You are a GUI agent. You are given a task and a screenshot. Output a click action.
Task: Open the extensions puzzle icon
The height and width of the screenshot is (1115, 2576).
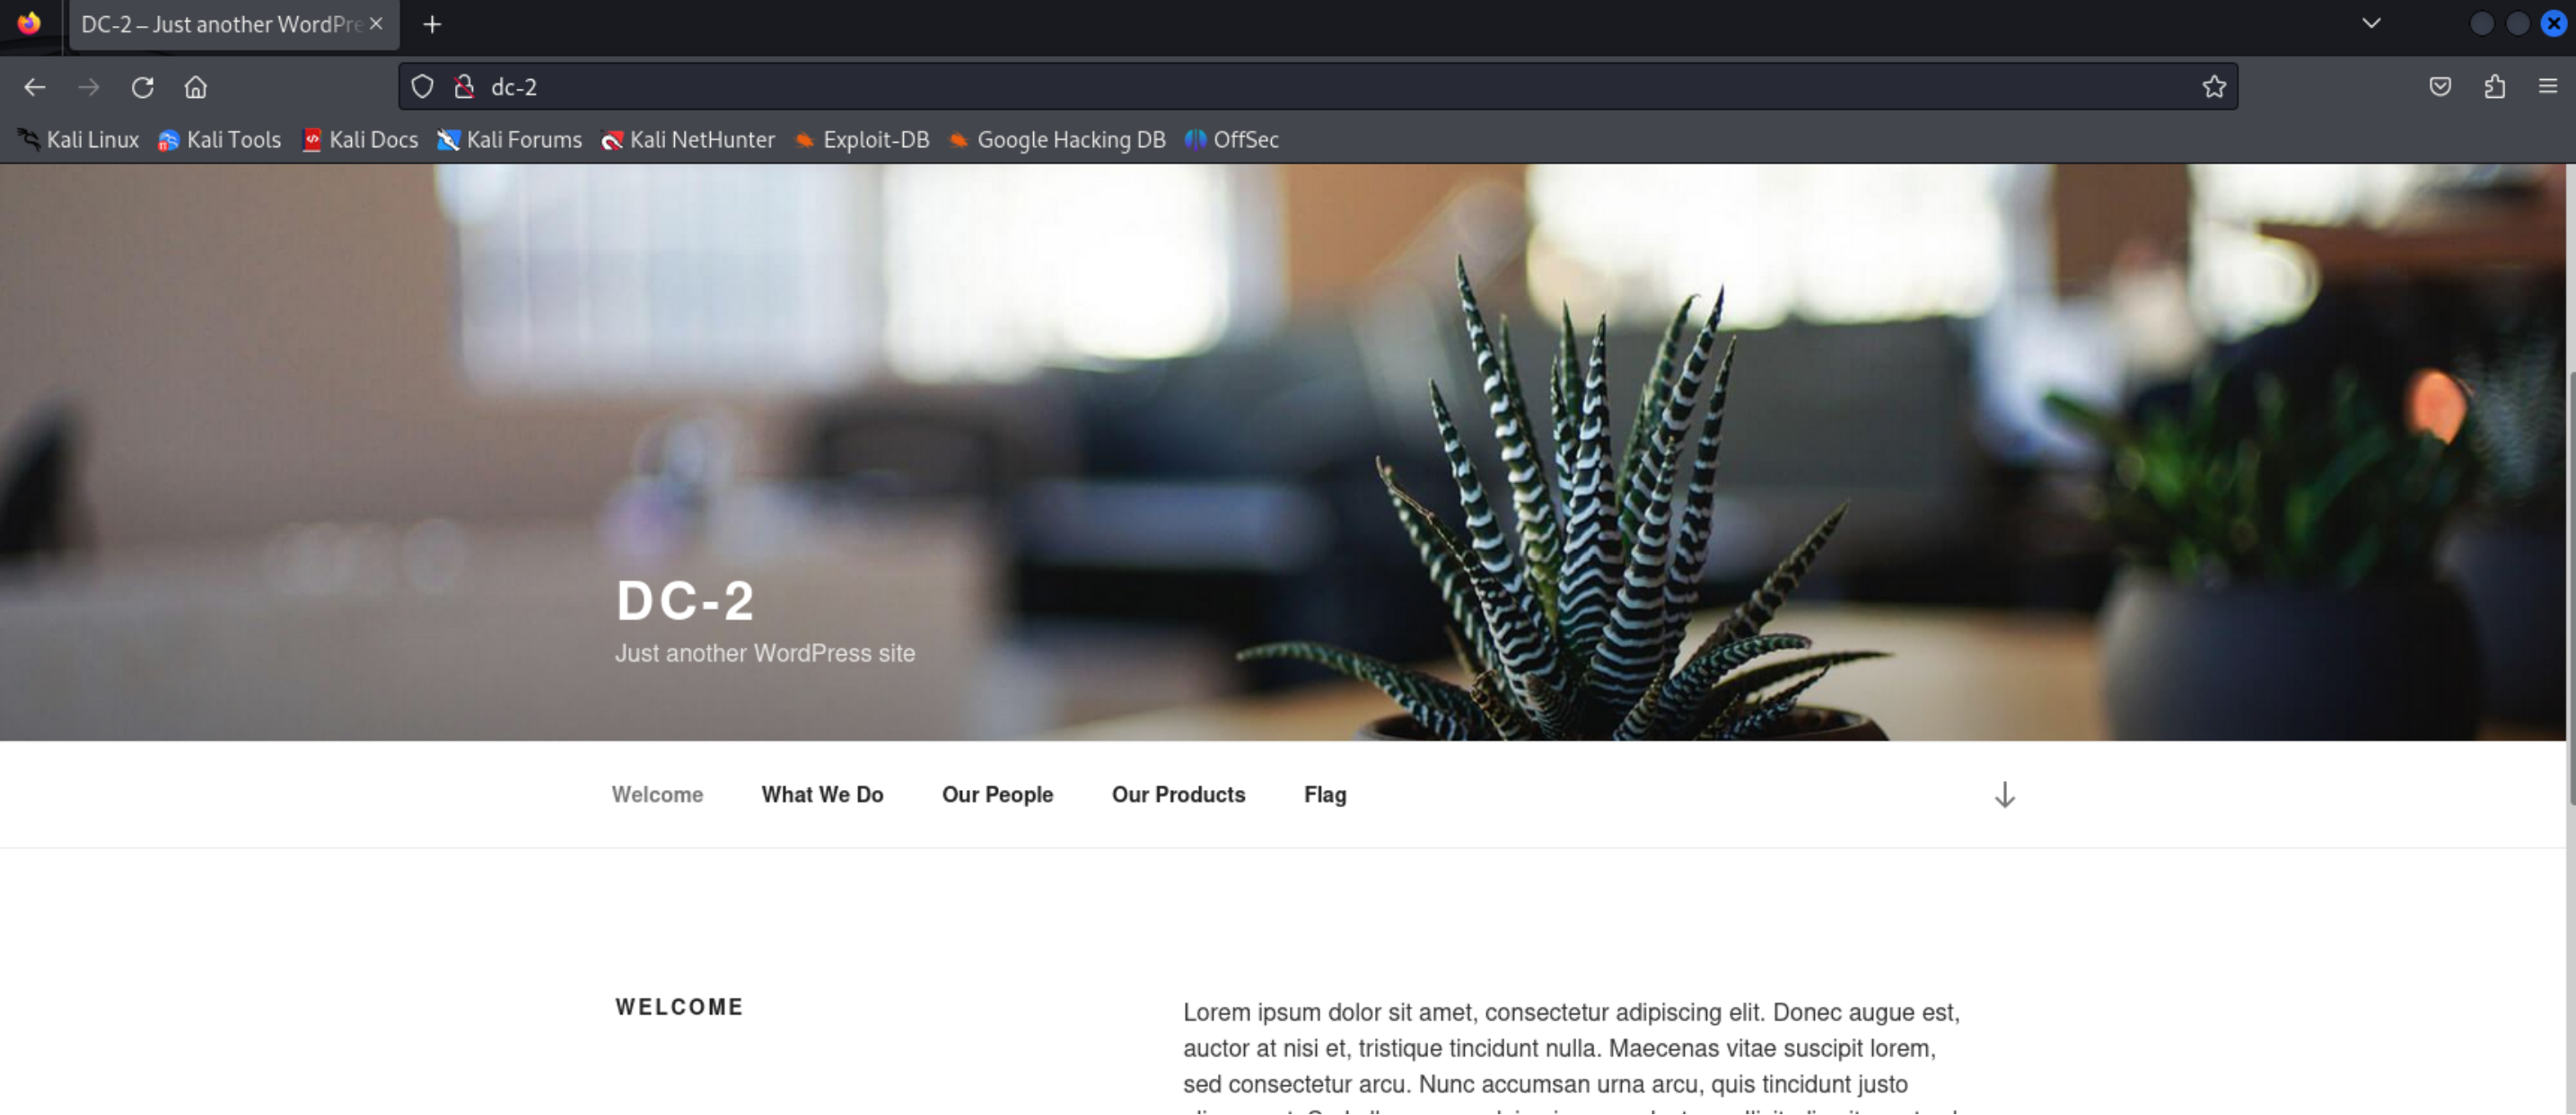2494,88
